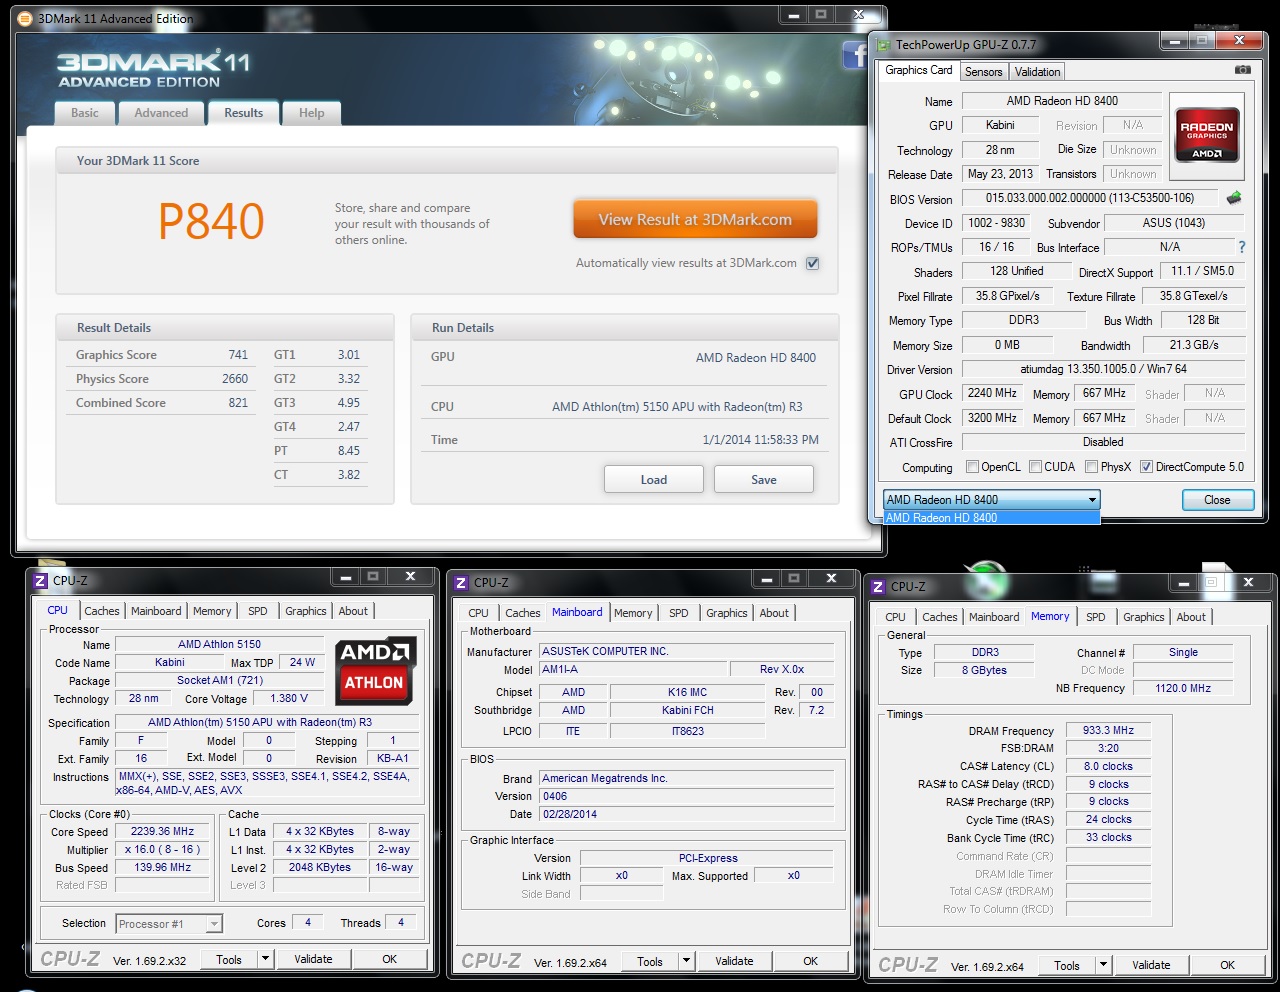1280x992 pixels.
Task: Click the Graphics Score value 741
Action: coord(238,355)
